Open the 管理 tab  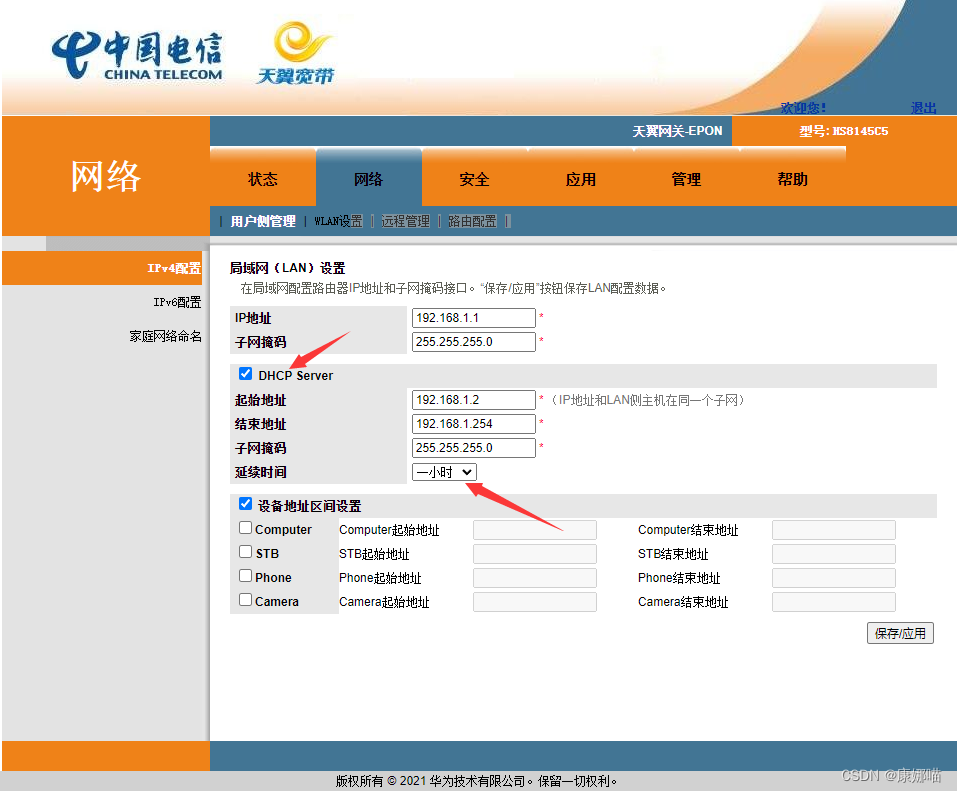tap(686, 179)
